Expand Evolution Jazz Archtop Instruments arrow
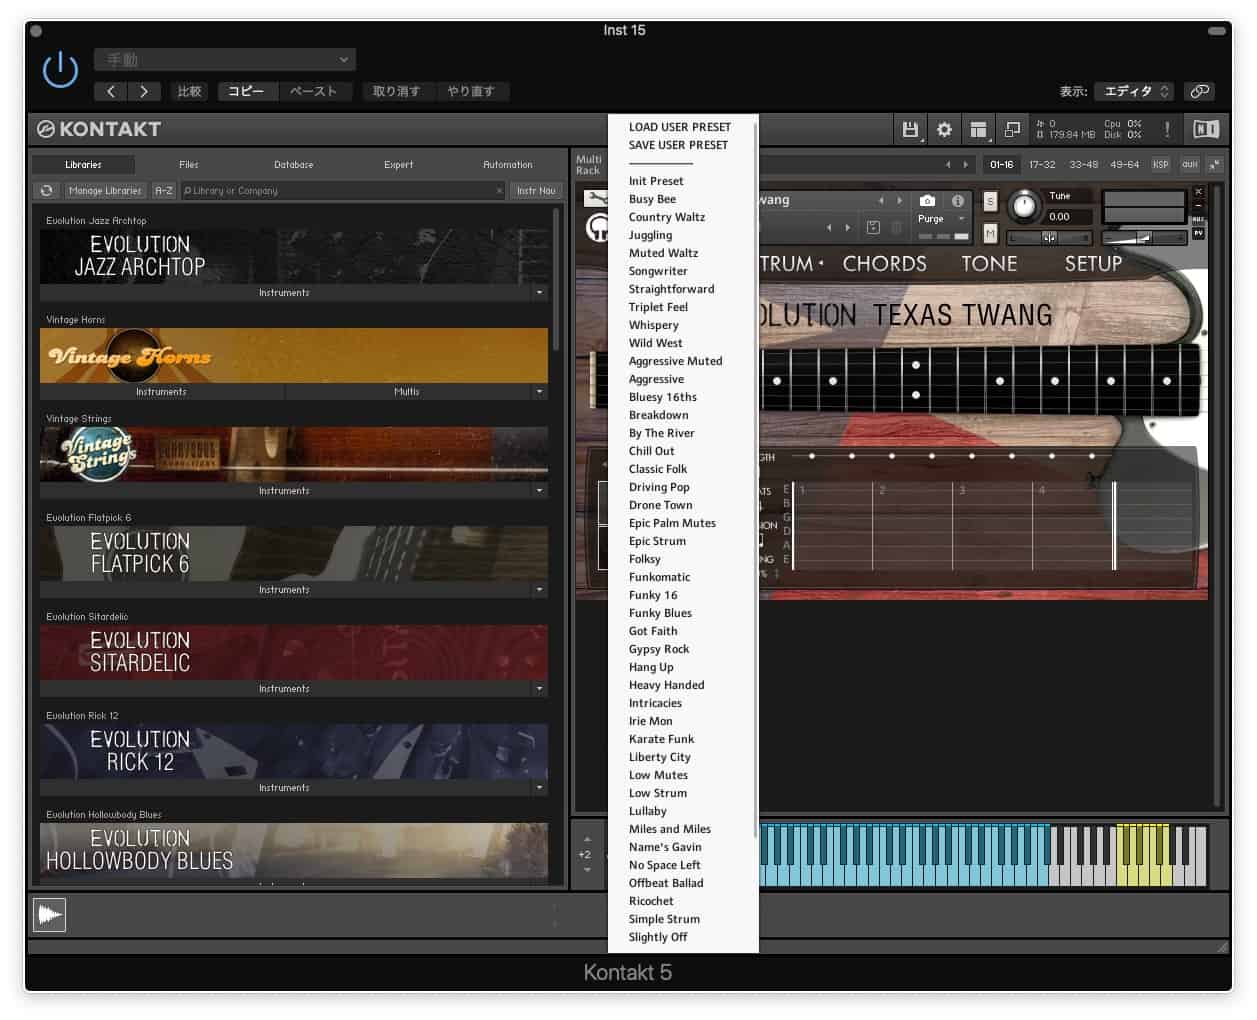1257x1020 pixels. [540, 293]
